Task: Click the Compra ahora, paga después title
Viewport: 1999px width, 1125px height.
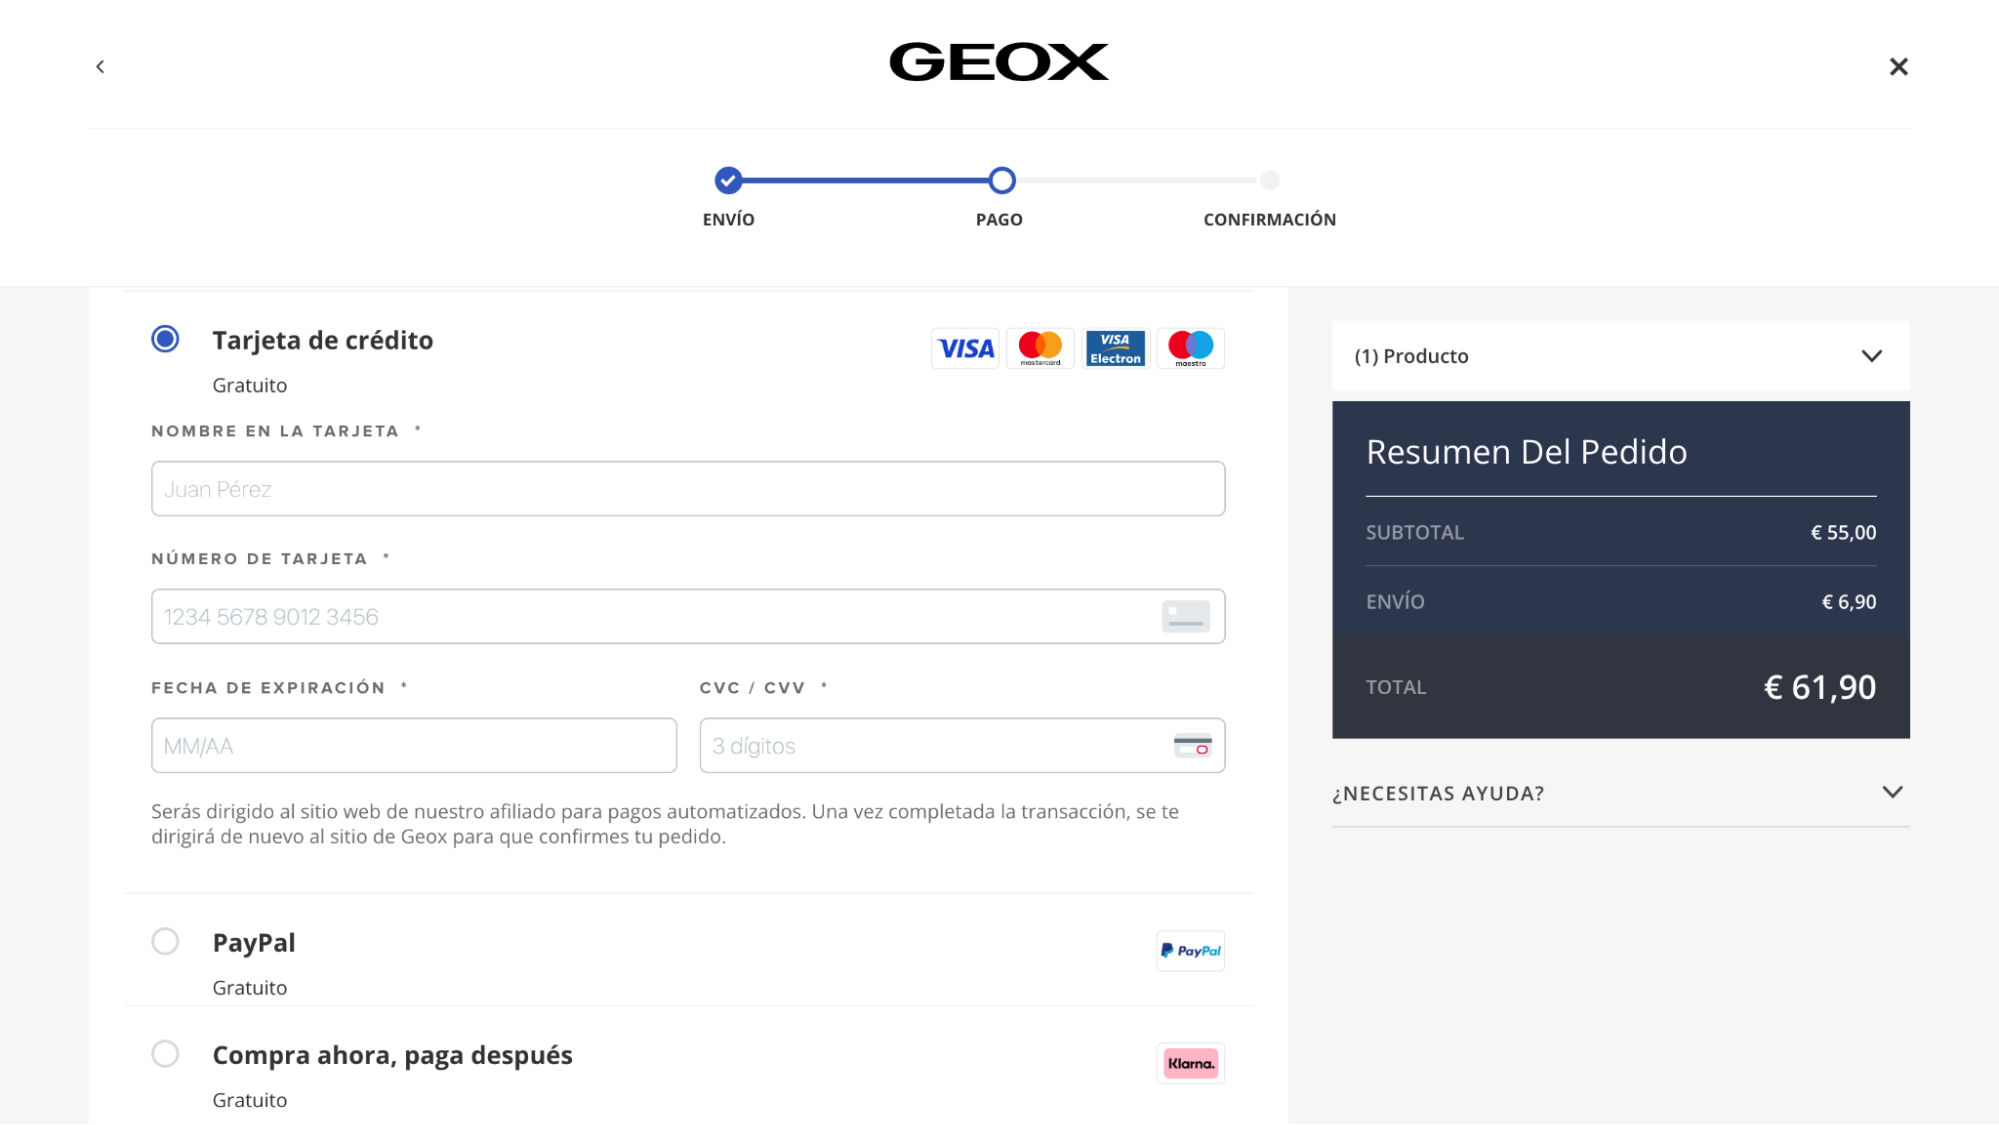Action: coord(392,1056)
